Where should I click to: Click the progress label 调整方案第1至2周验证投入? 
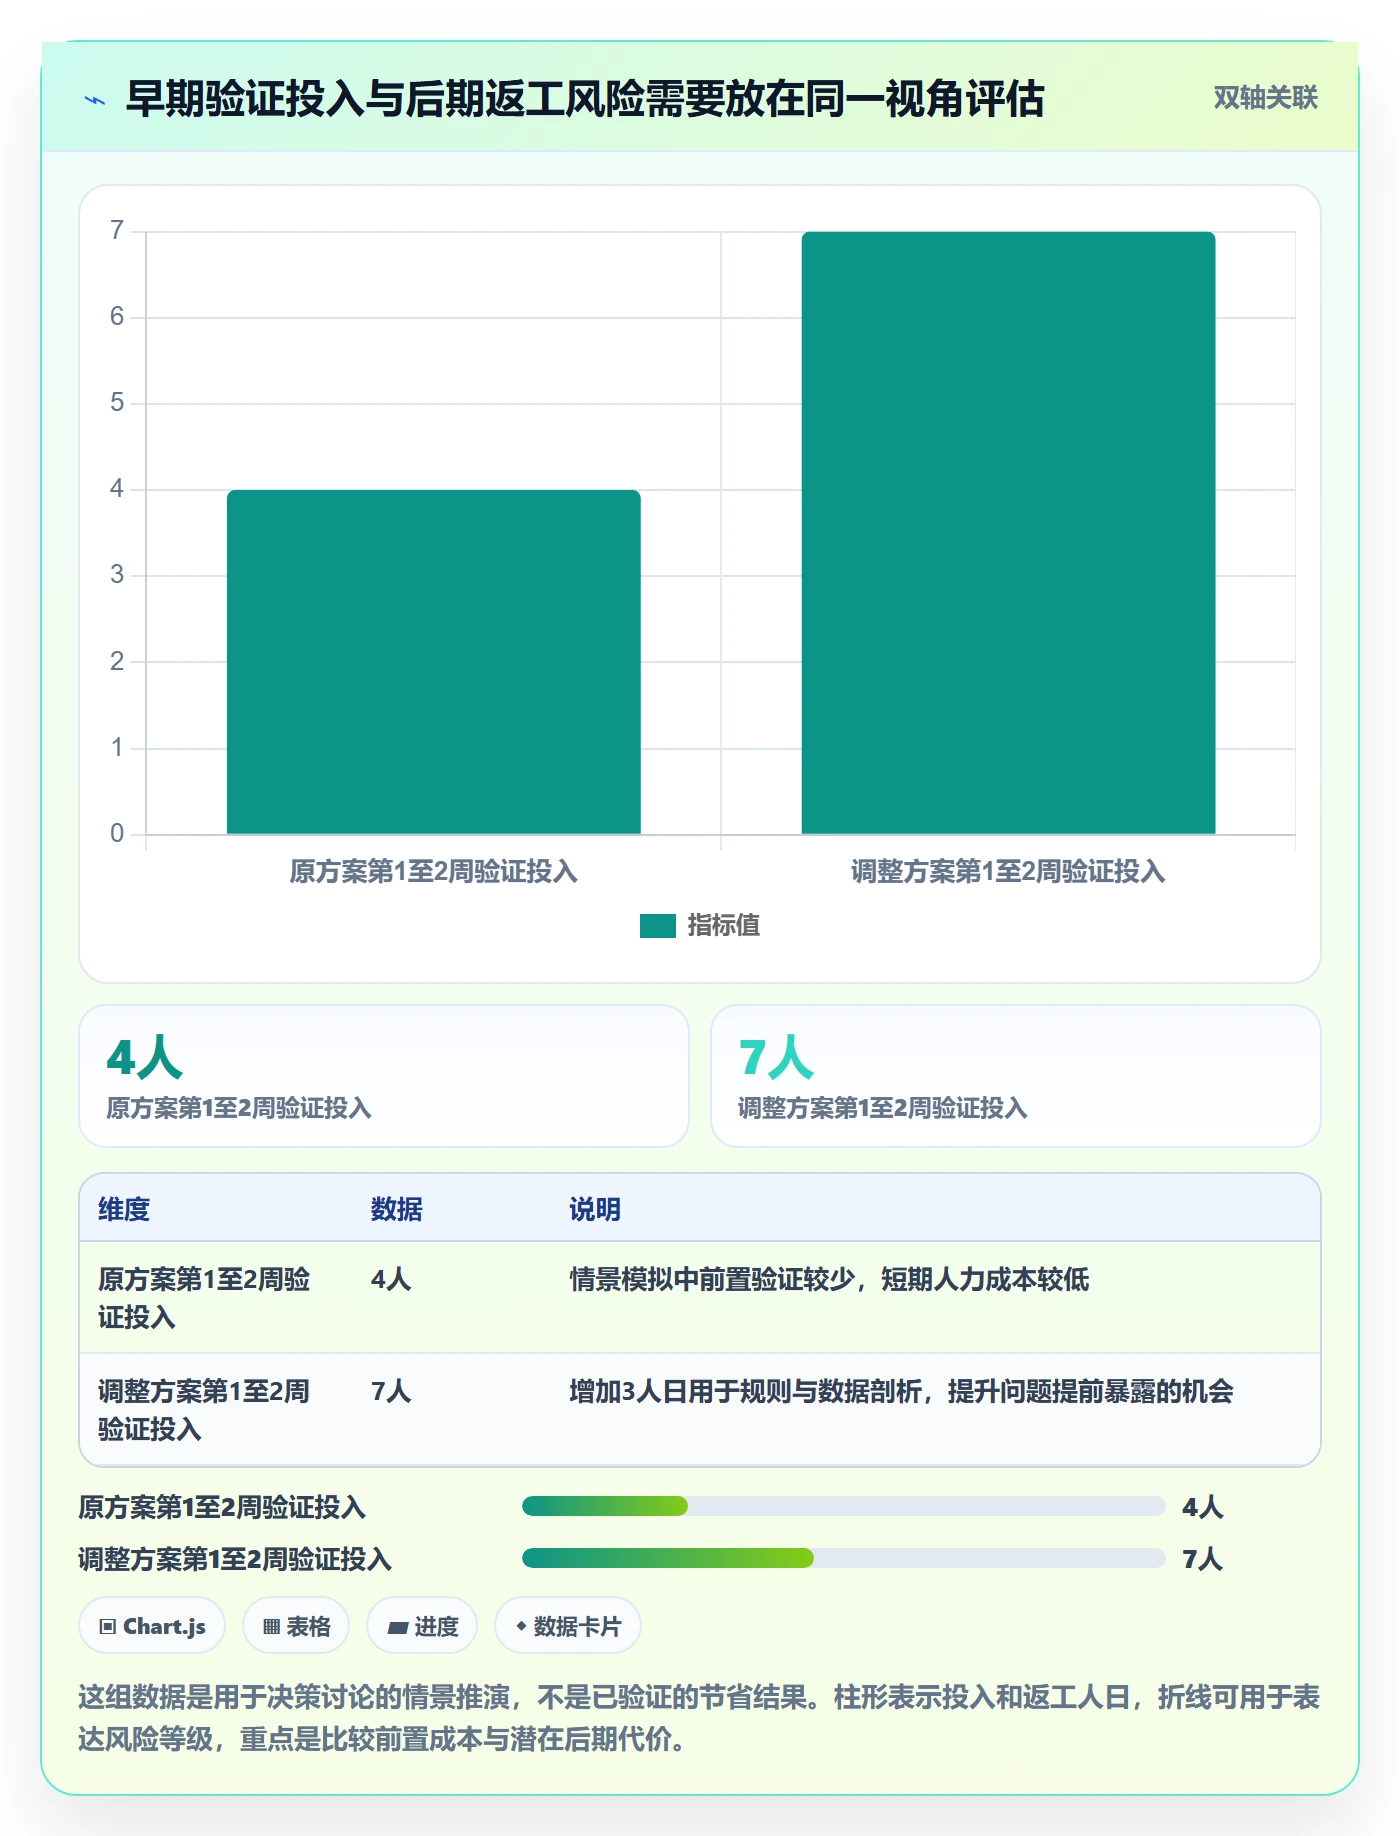pos(235,1559)
